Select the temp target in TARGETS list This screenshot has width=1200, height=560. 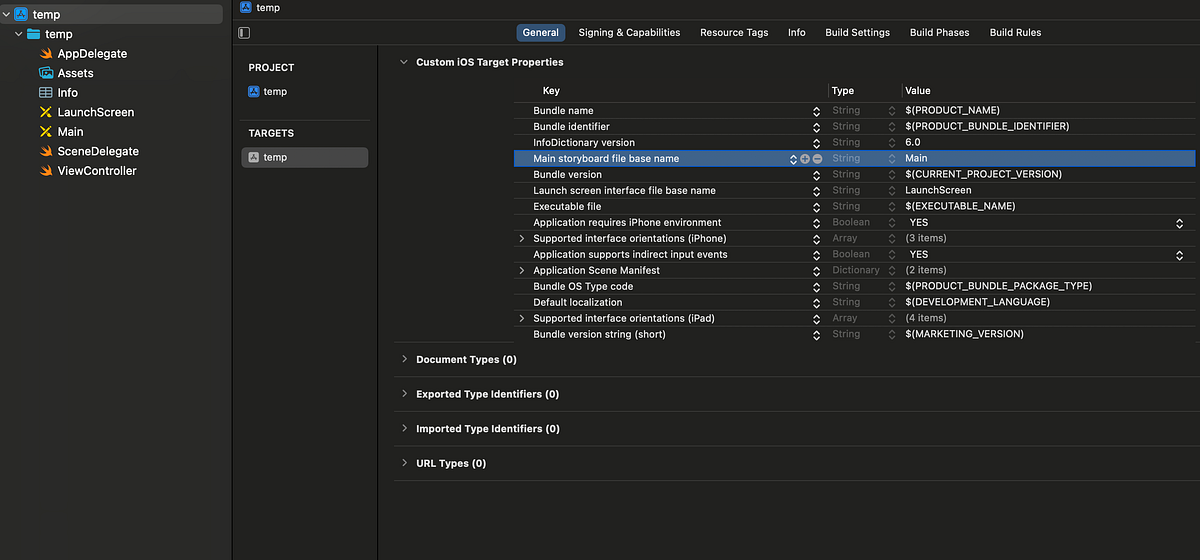pos(275,158)
